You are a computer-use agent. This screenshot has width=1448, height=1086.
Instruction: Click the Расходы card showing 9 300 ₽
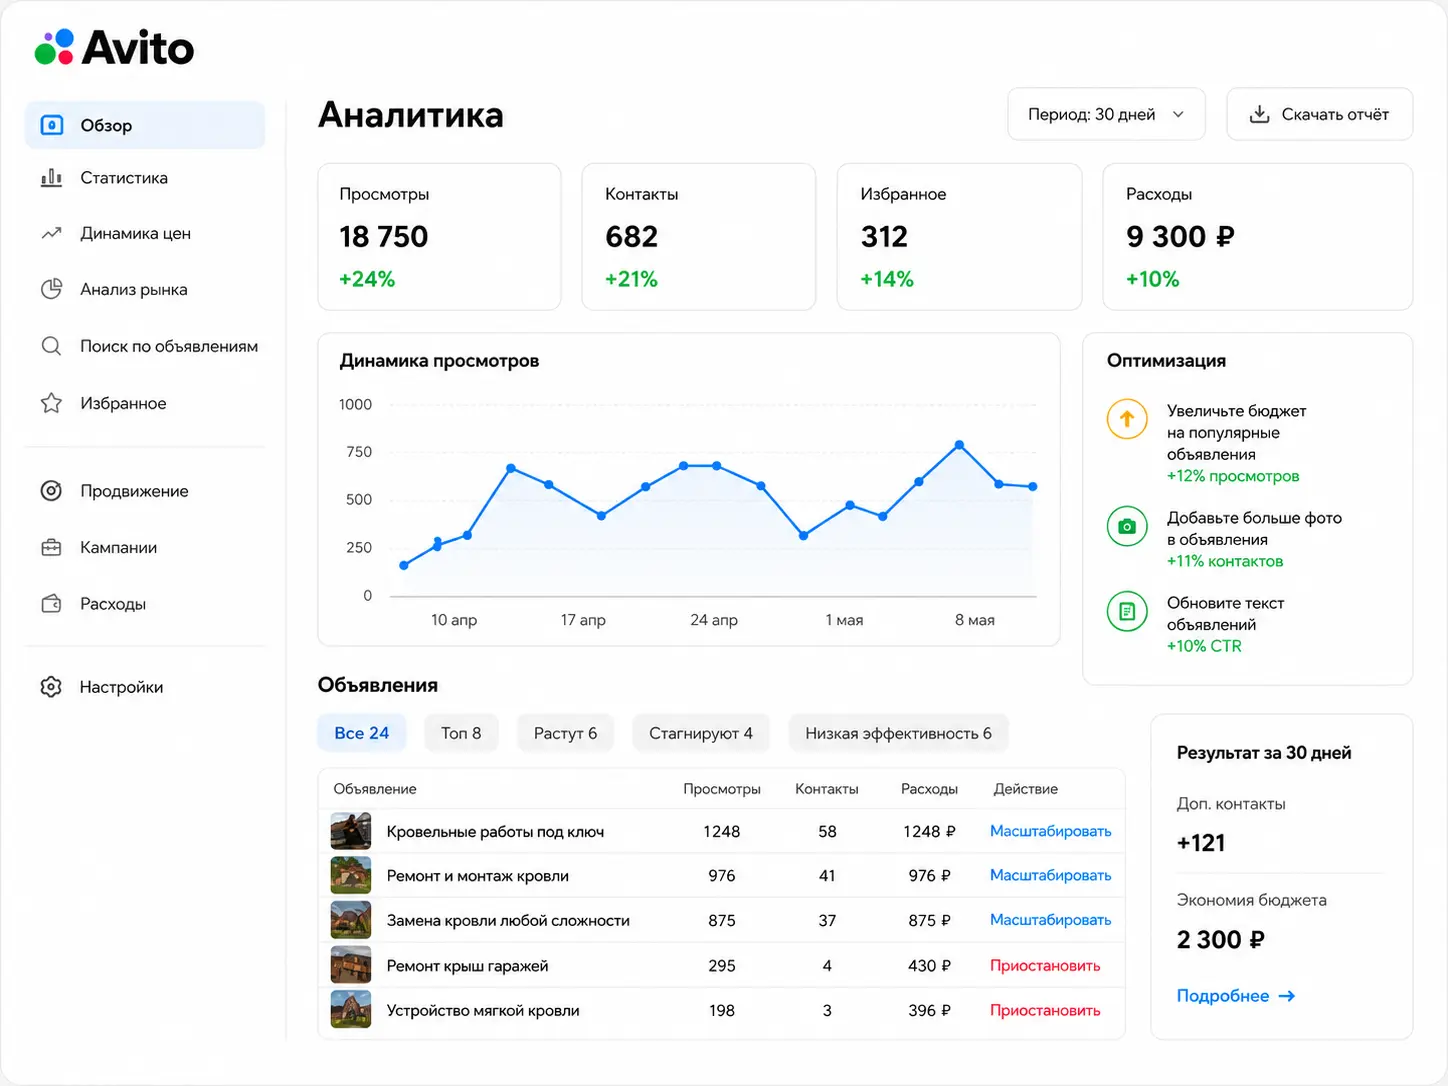point(1258,237)
